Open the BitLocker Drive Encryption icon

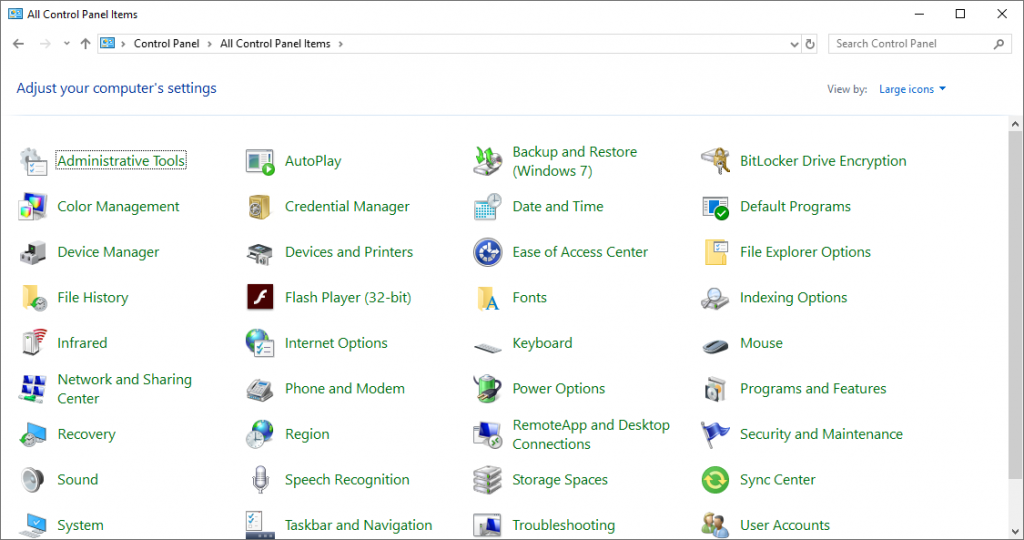click(x=715, y=161)
